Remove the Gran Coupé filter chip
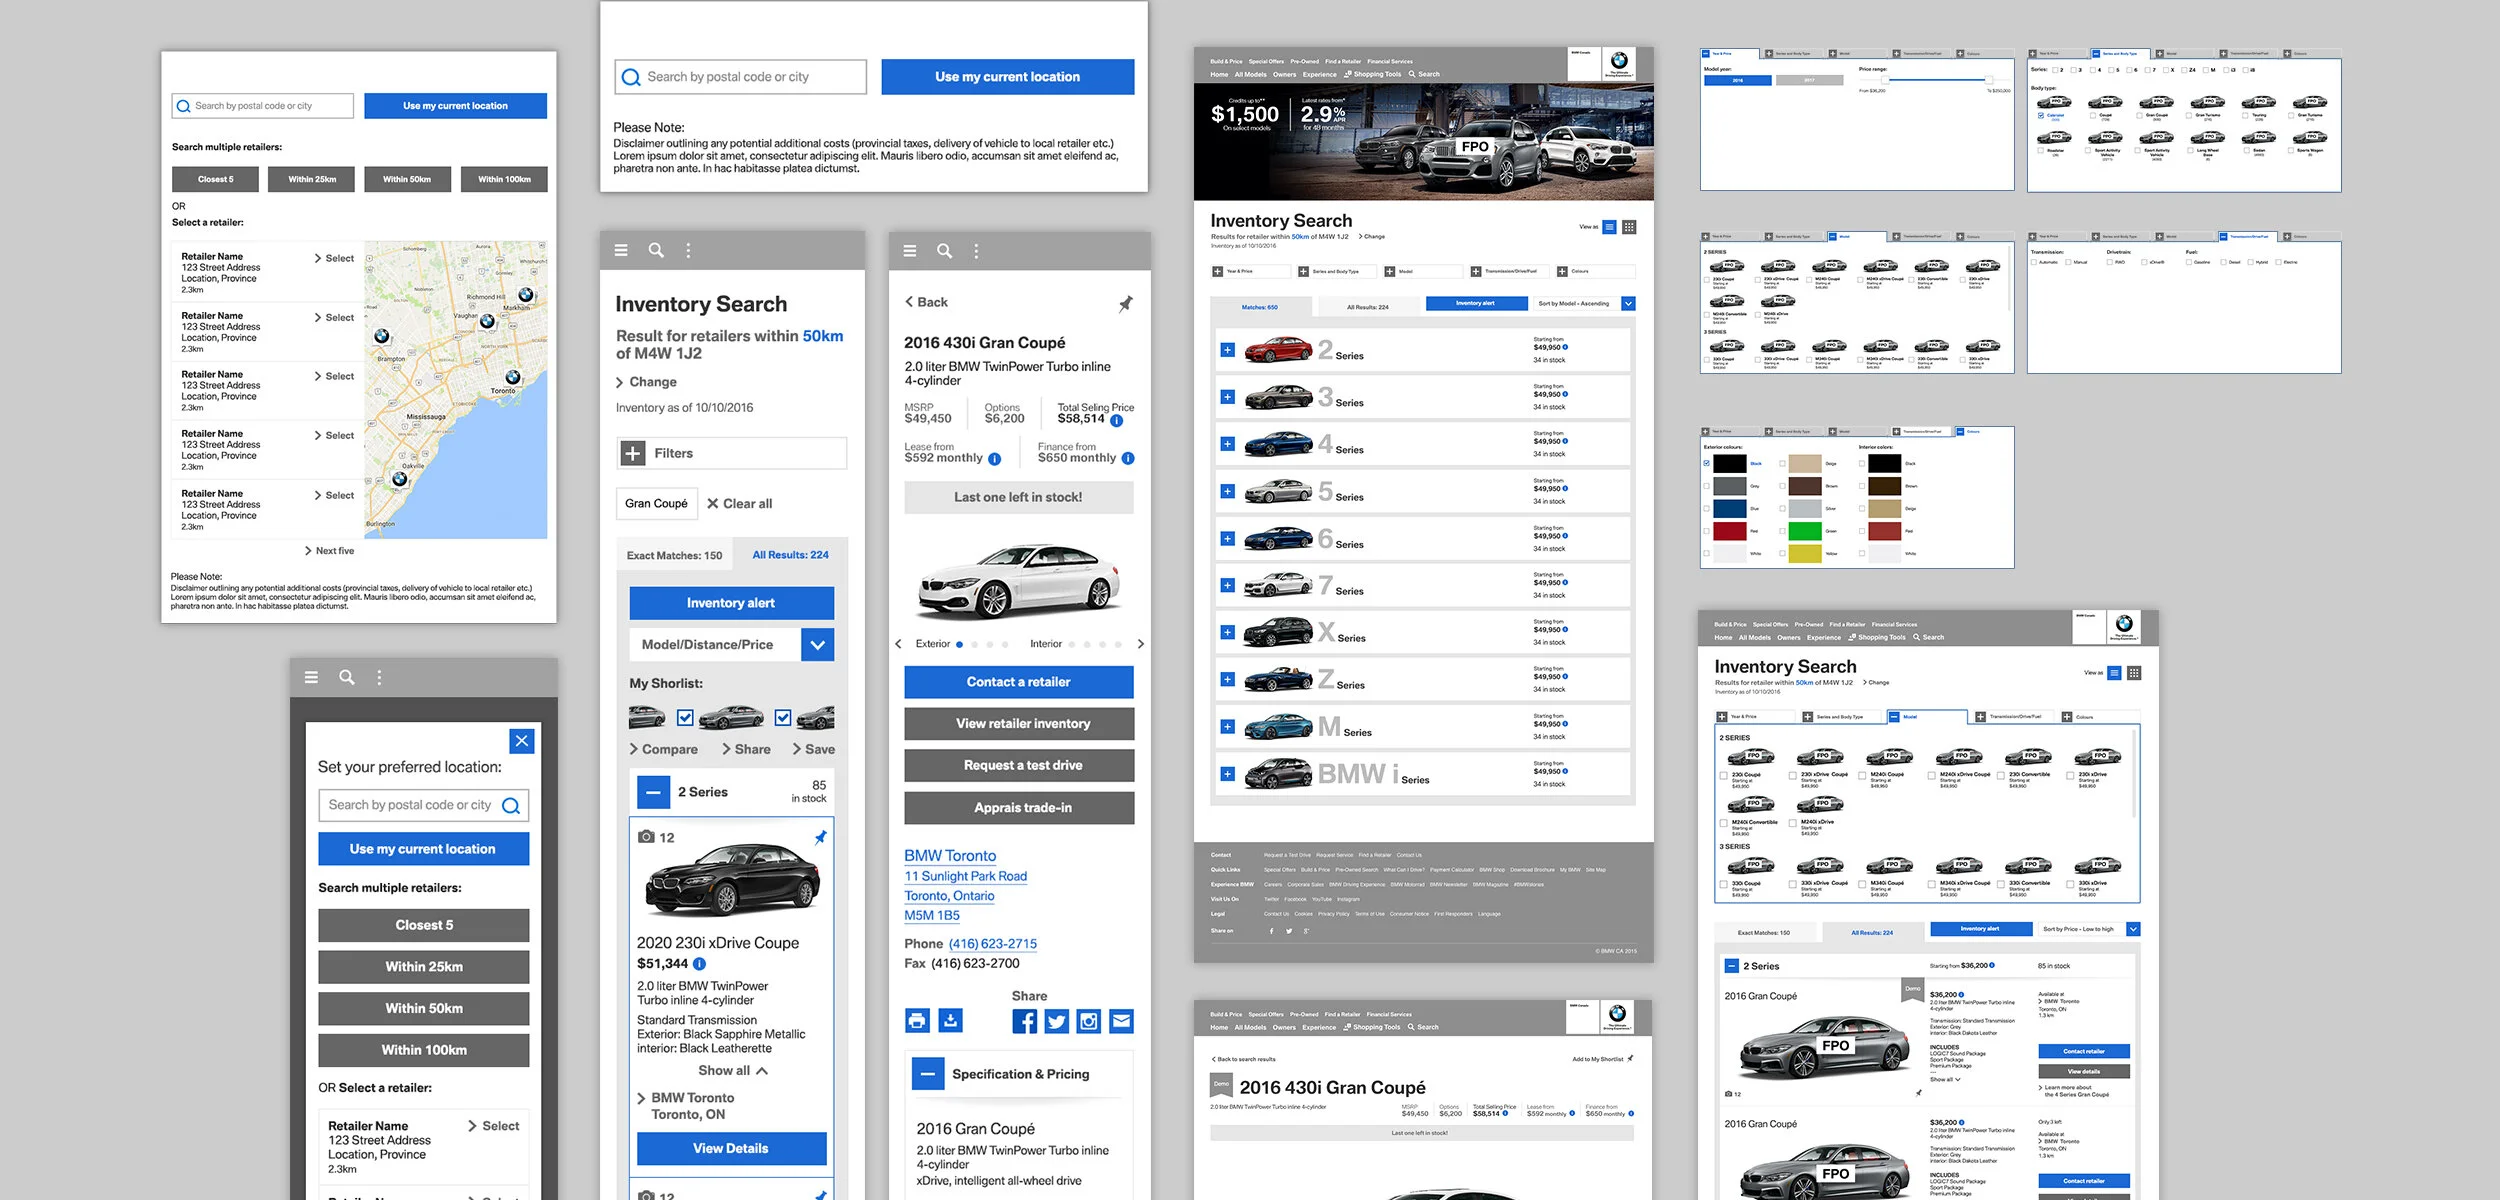This screenshot has height=1200, width=2500. pos(656,504)
